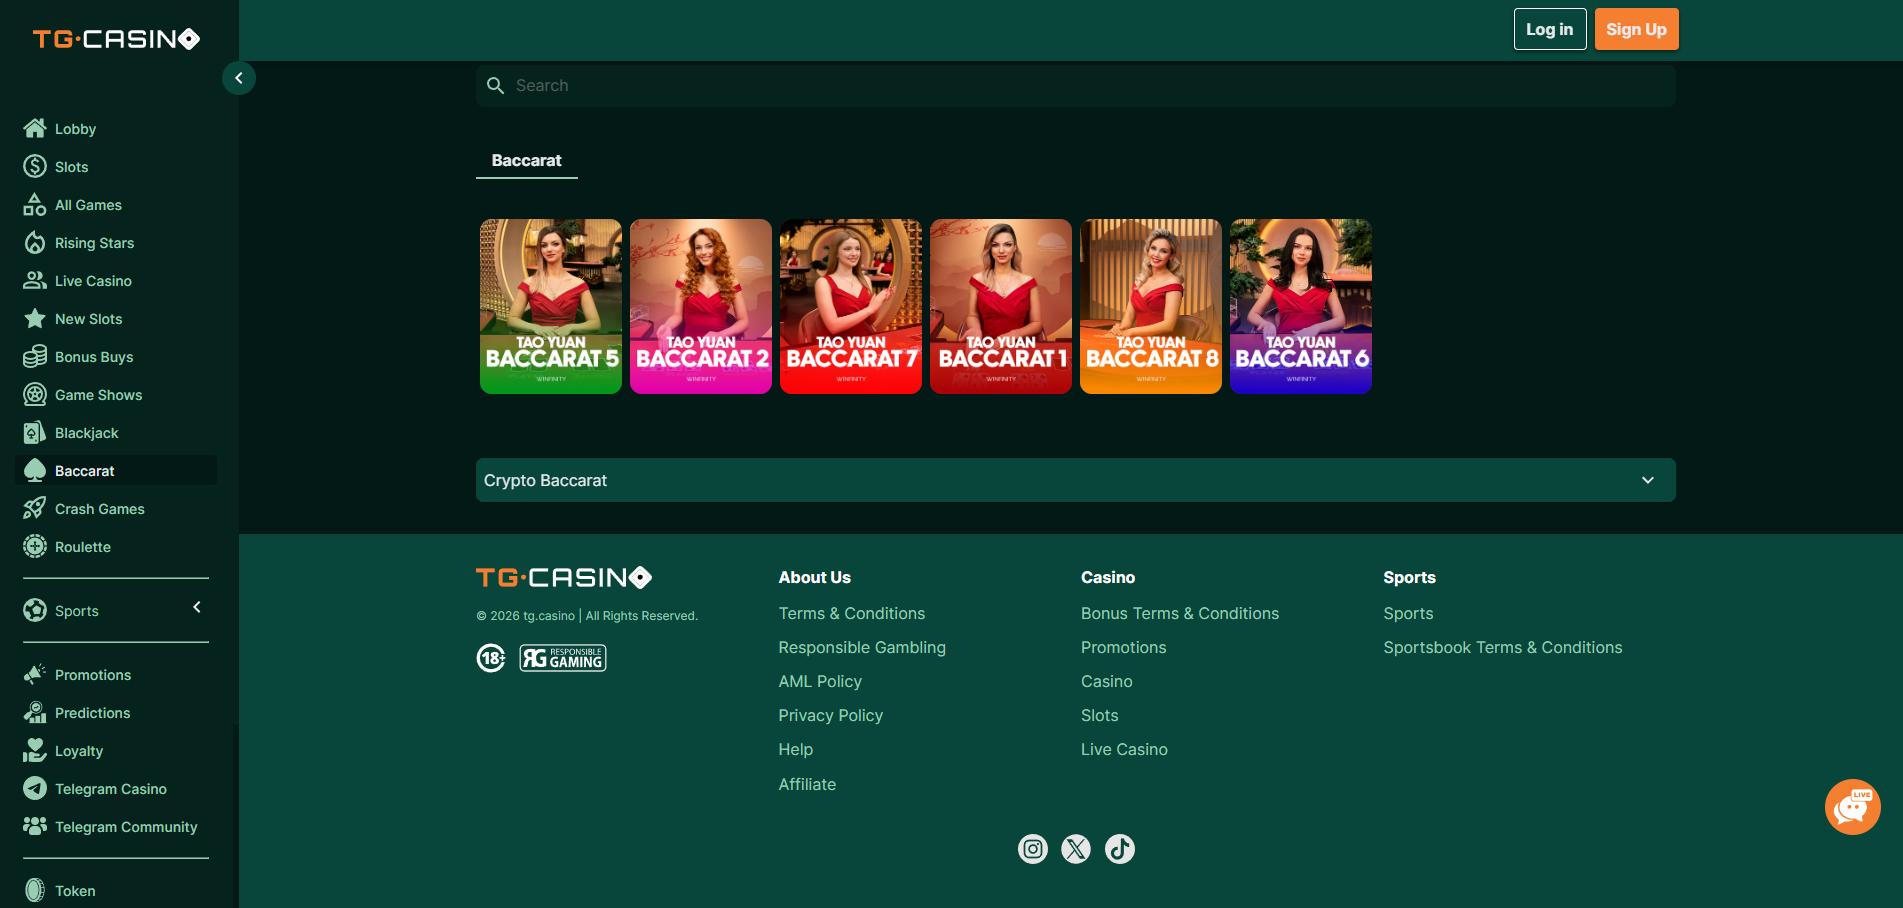Open the Instagram social icon
1903x908 pixels.
(x=1033, y=849)
